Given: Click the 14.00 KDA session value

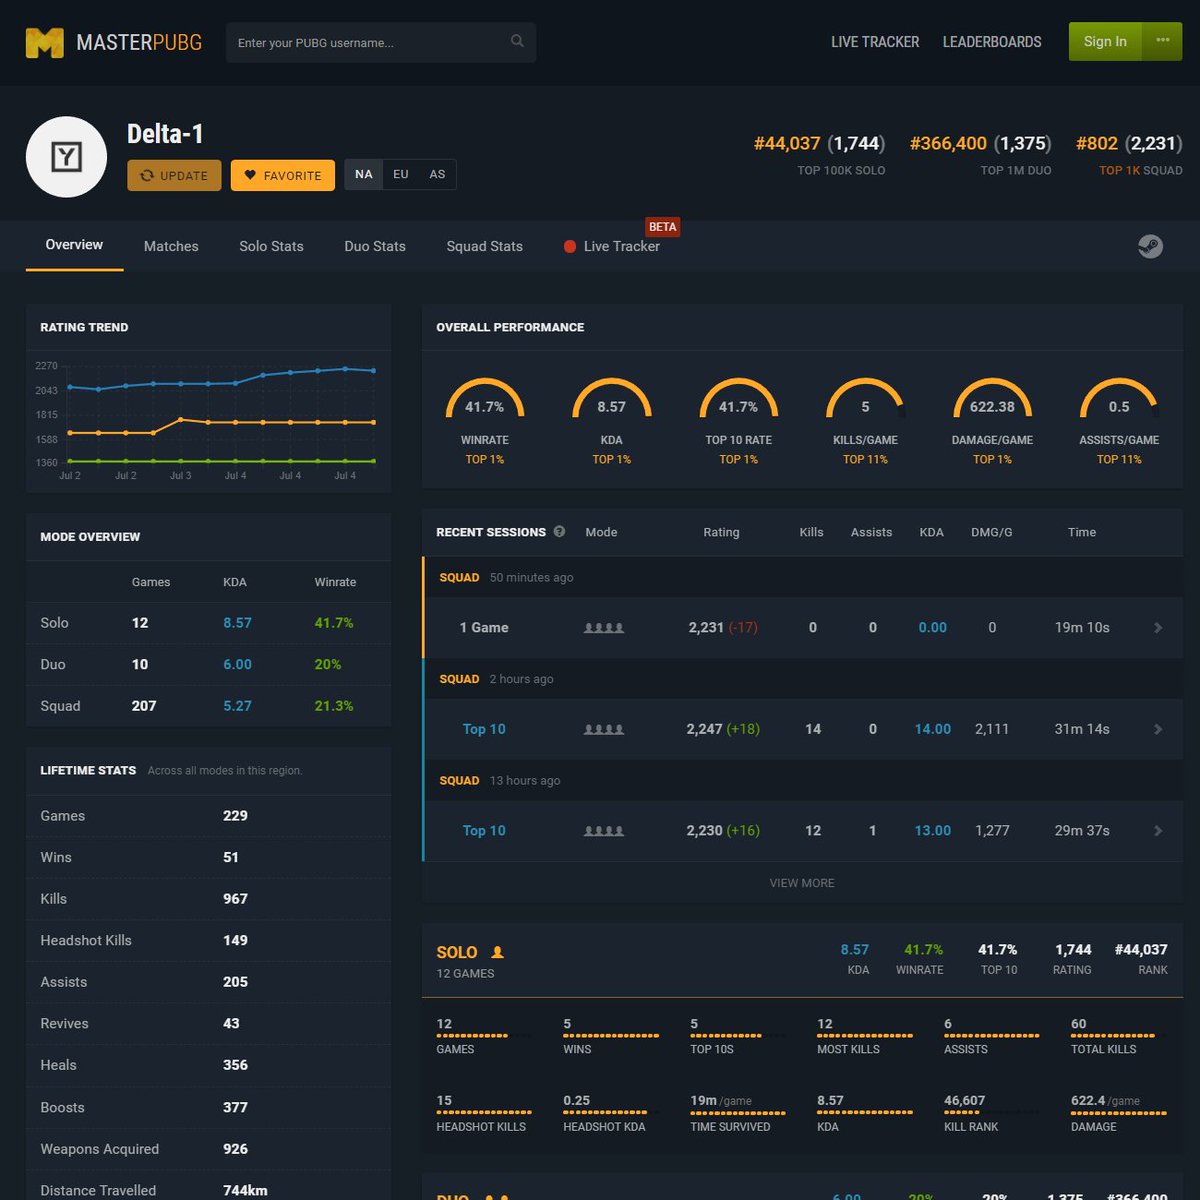Looking at the screenshot, I should coord(932,729).
